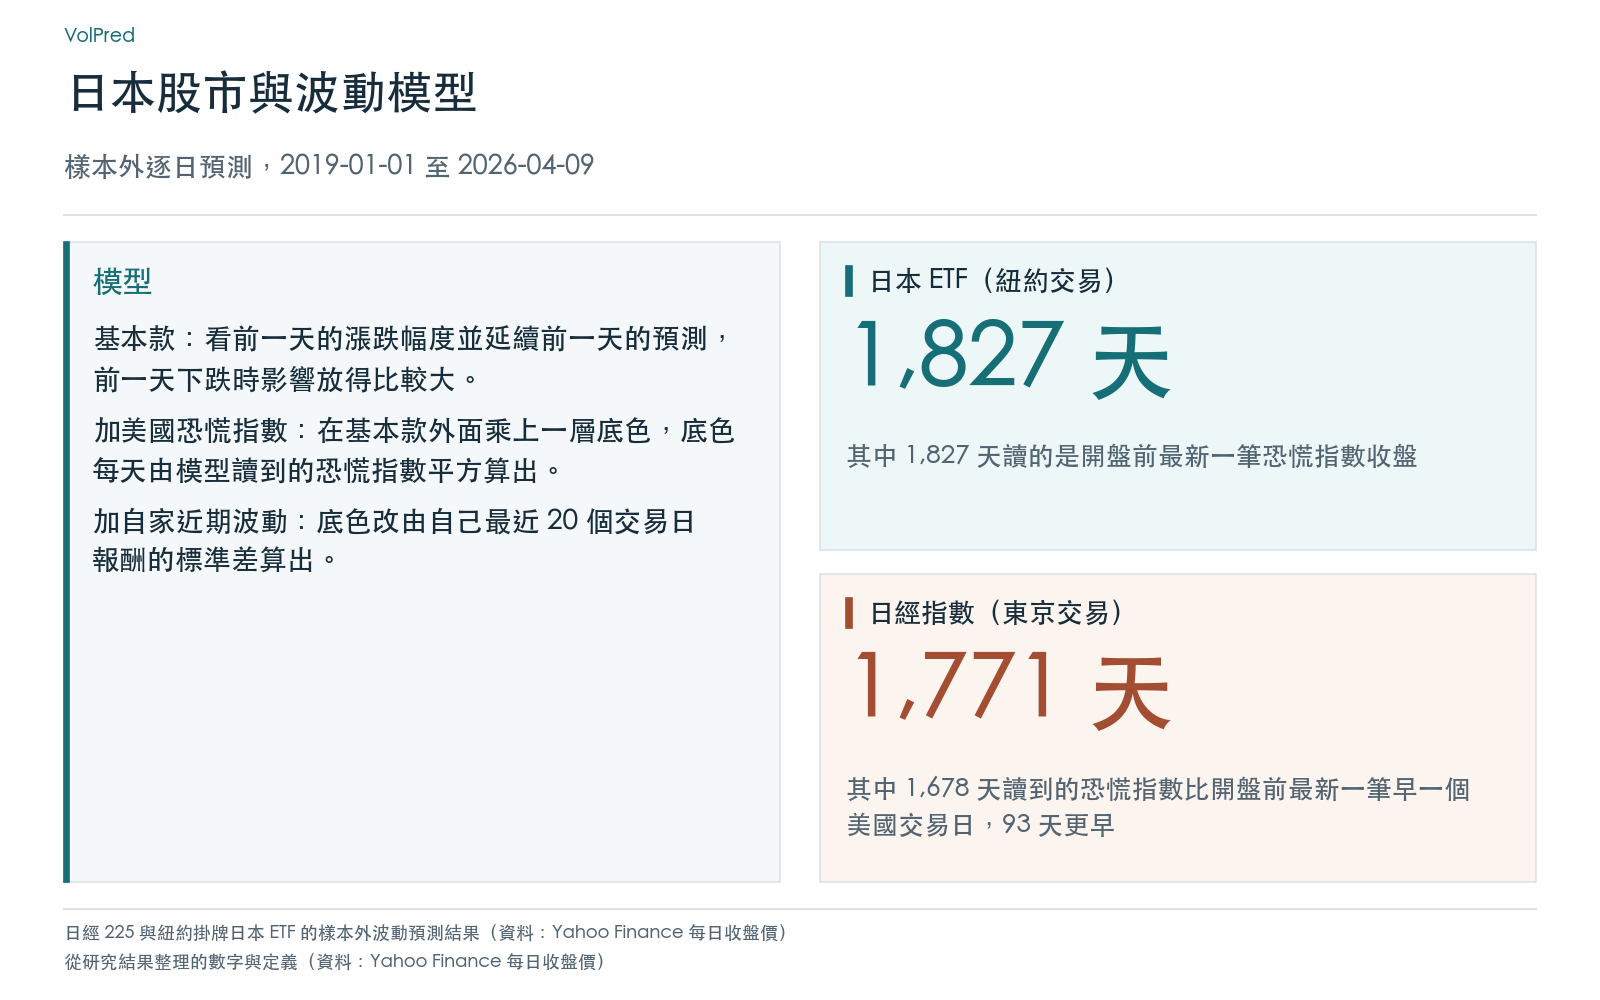
Task: Click the "VolPred" label at the top
Action: click(99, 35)
